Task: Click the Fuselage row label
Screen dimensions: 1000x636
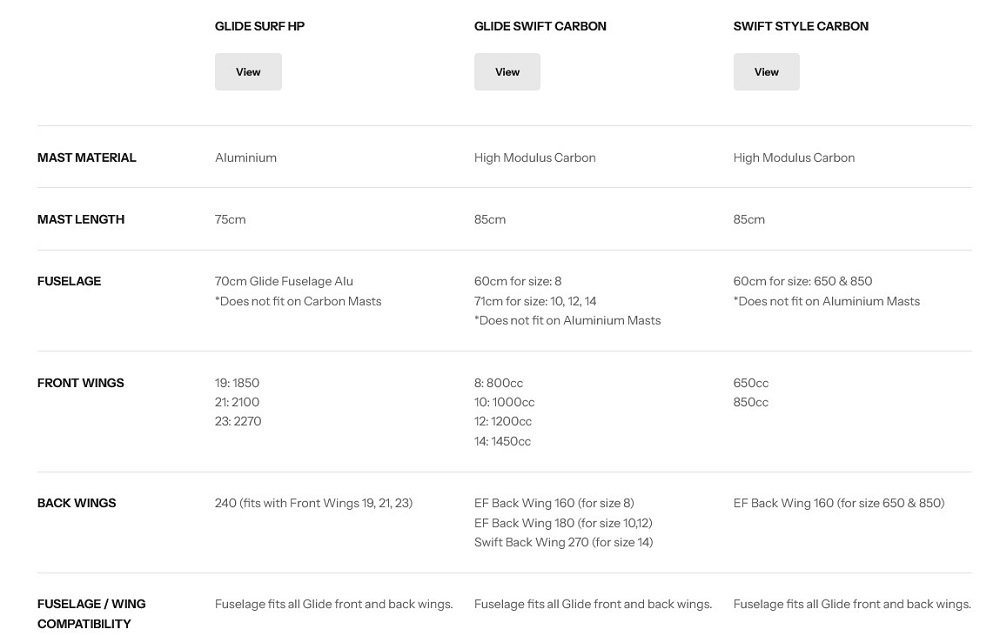Action: [x=69, y=281]
